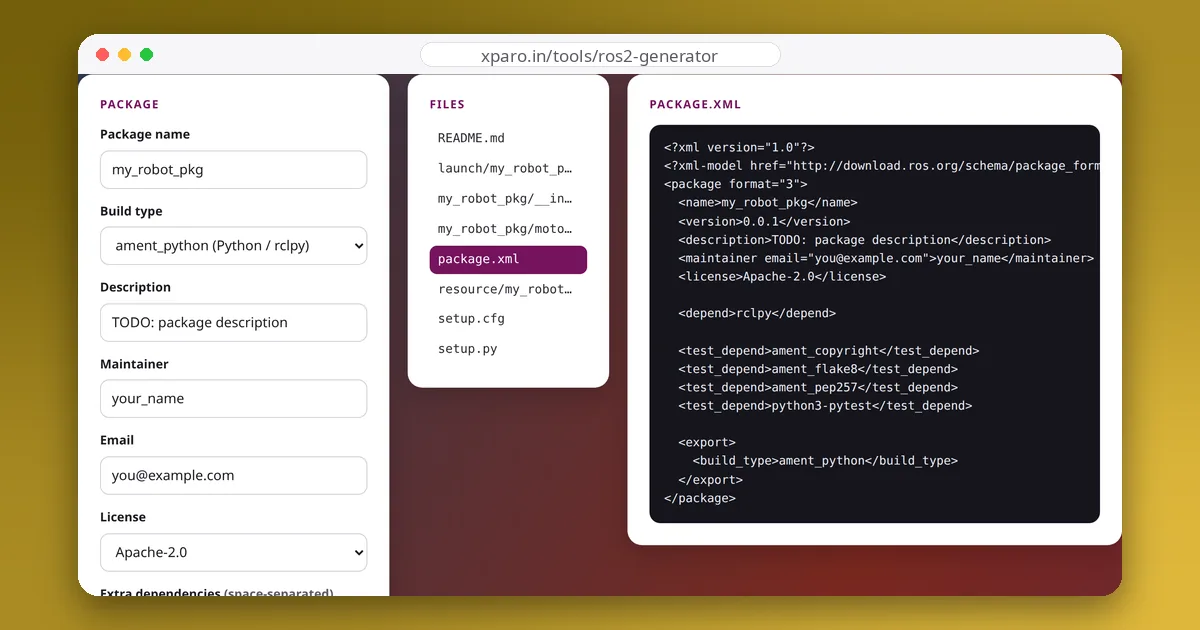Select package.xml in the files list

pyautogui.click(x=508, y=259)
